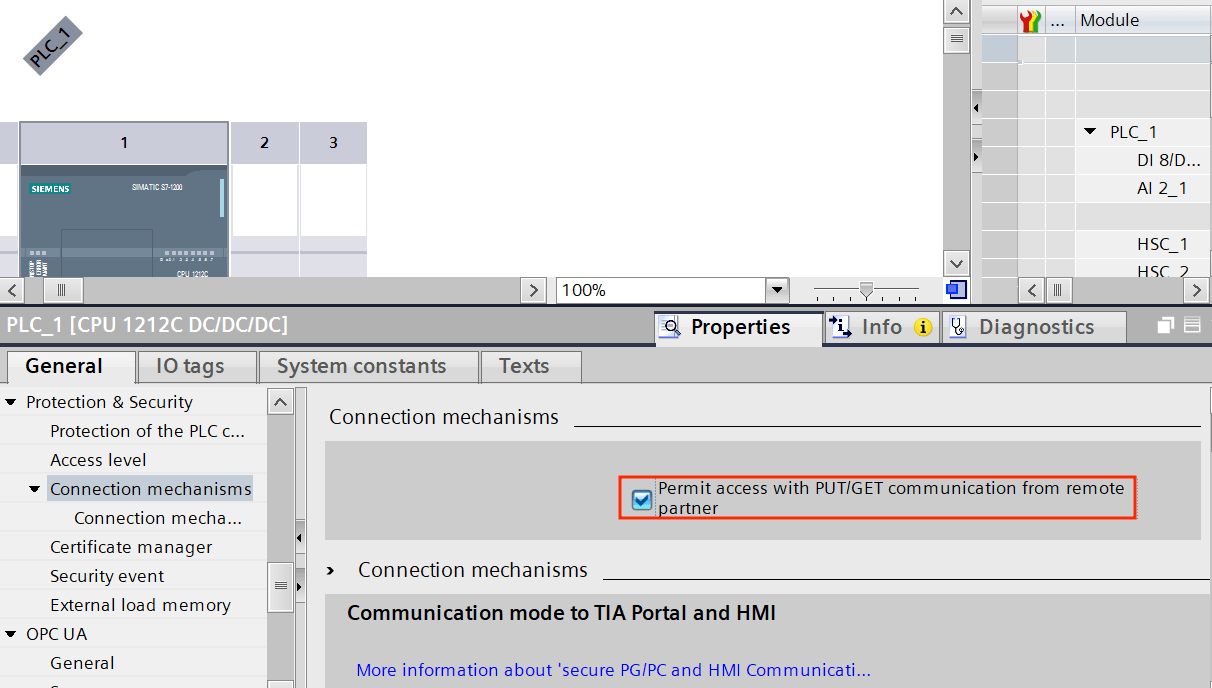Disable PUT/GET communication access checkbox

coord(641,499)
